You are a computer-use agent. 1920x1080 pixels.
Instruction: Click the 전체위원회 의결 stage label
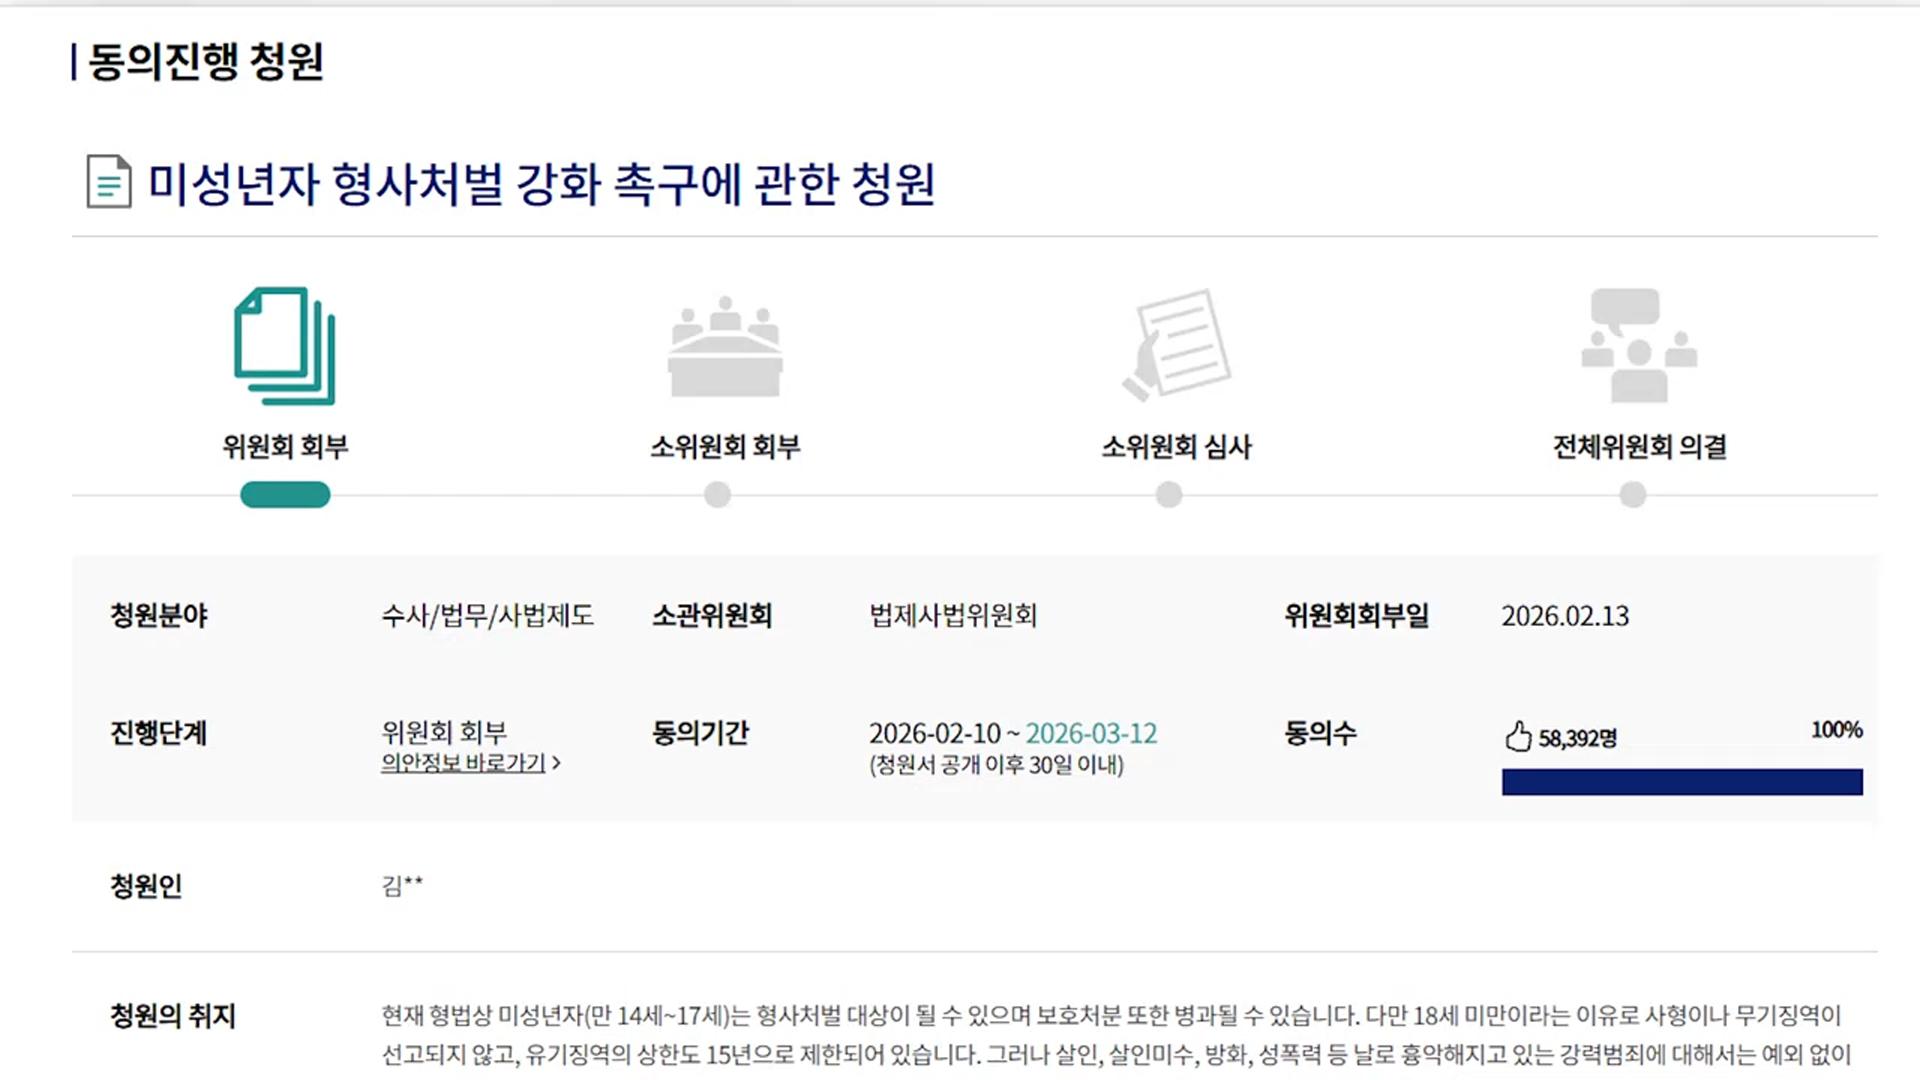pos(1639,446)
